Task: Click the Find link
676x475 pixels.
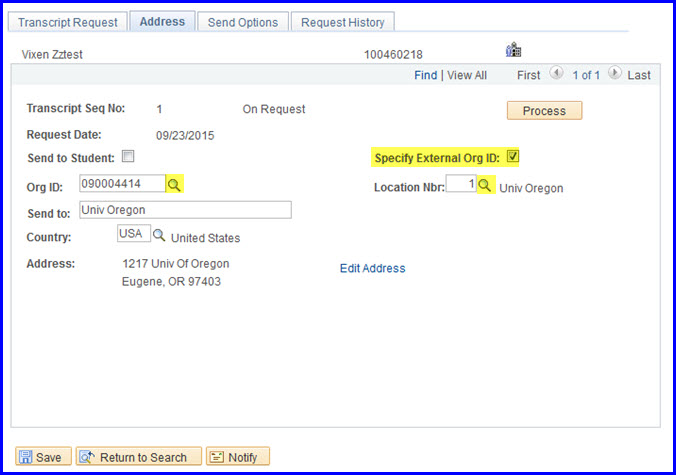Action: click(x=425, y=75)
